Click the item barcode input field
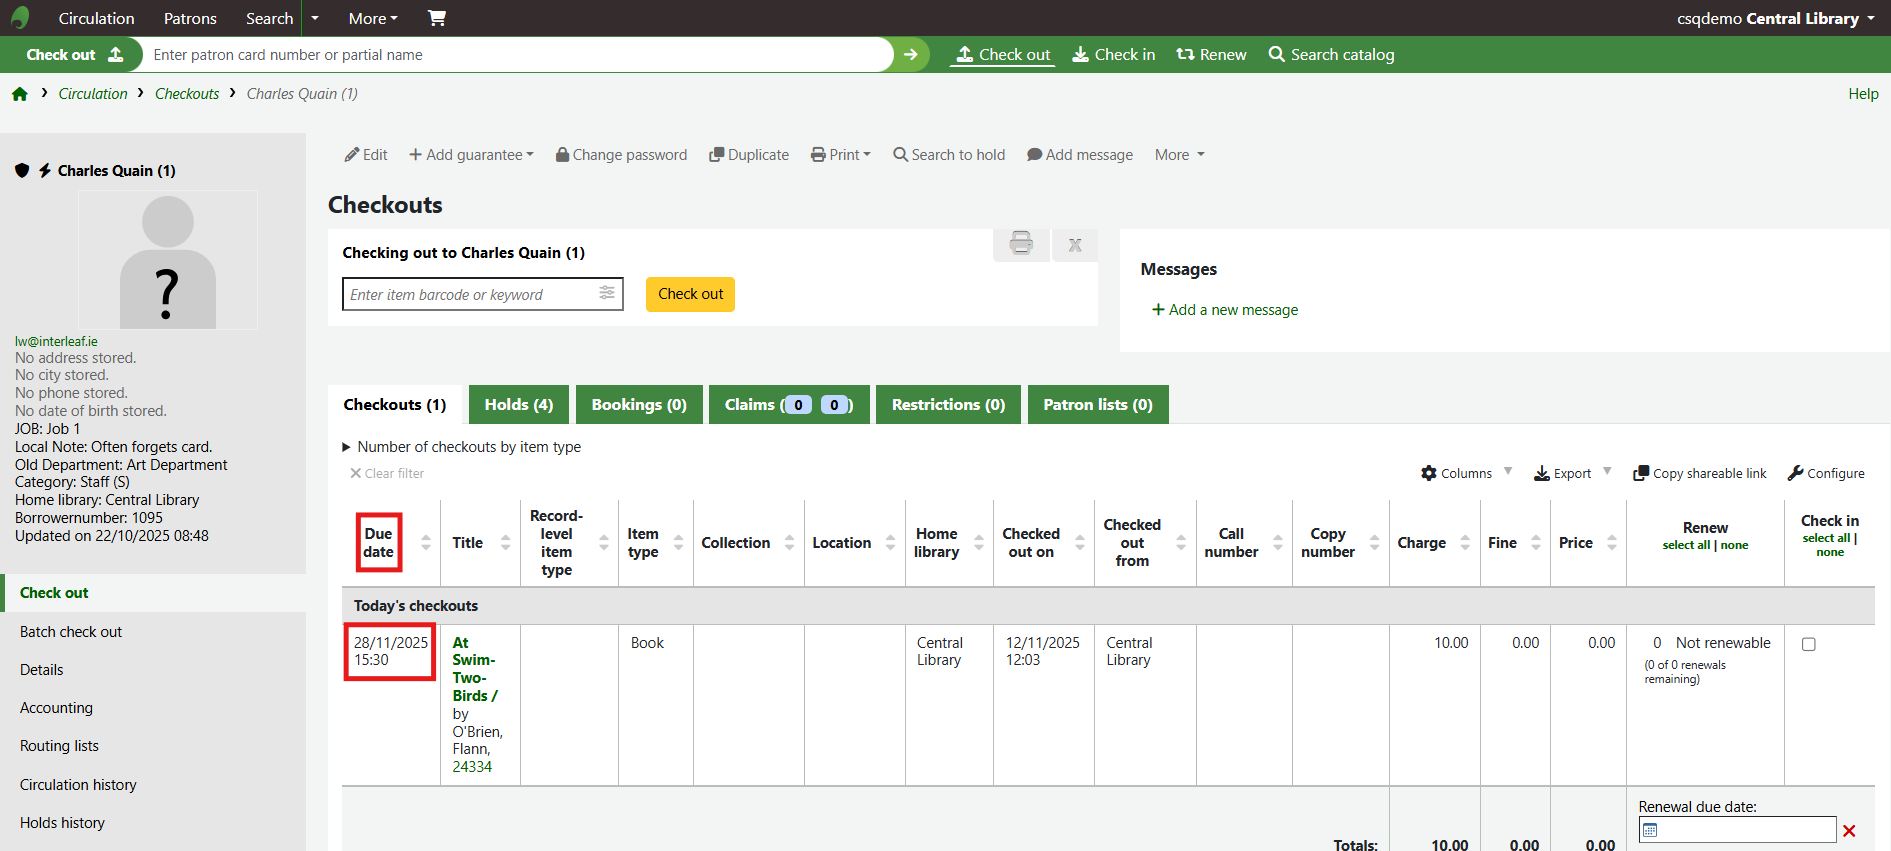Screen dimensions: 1891x851 (470, 294)
